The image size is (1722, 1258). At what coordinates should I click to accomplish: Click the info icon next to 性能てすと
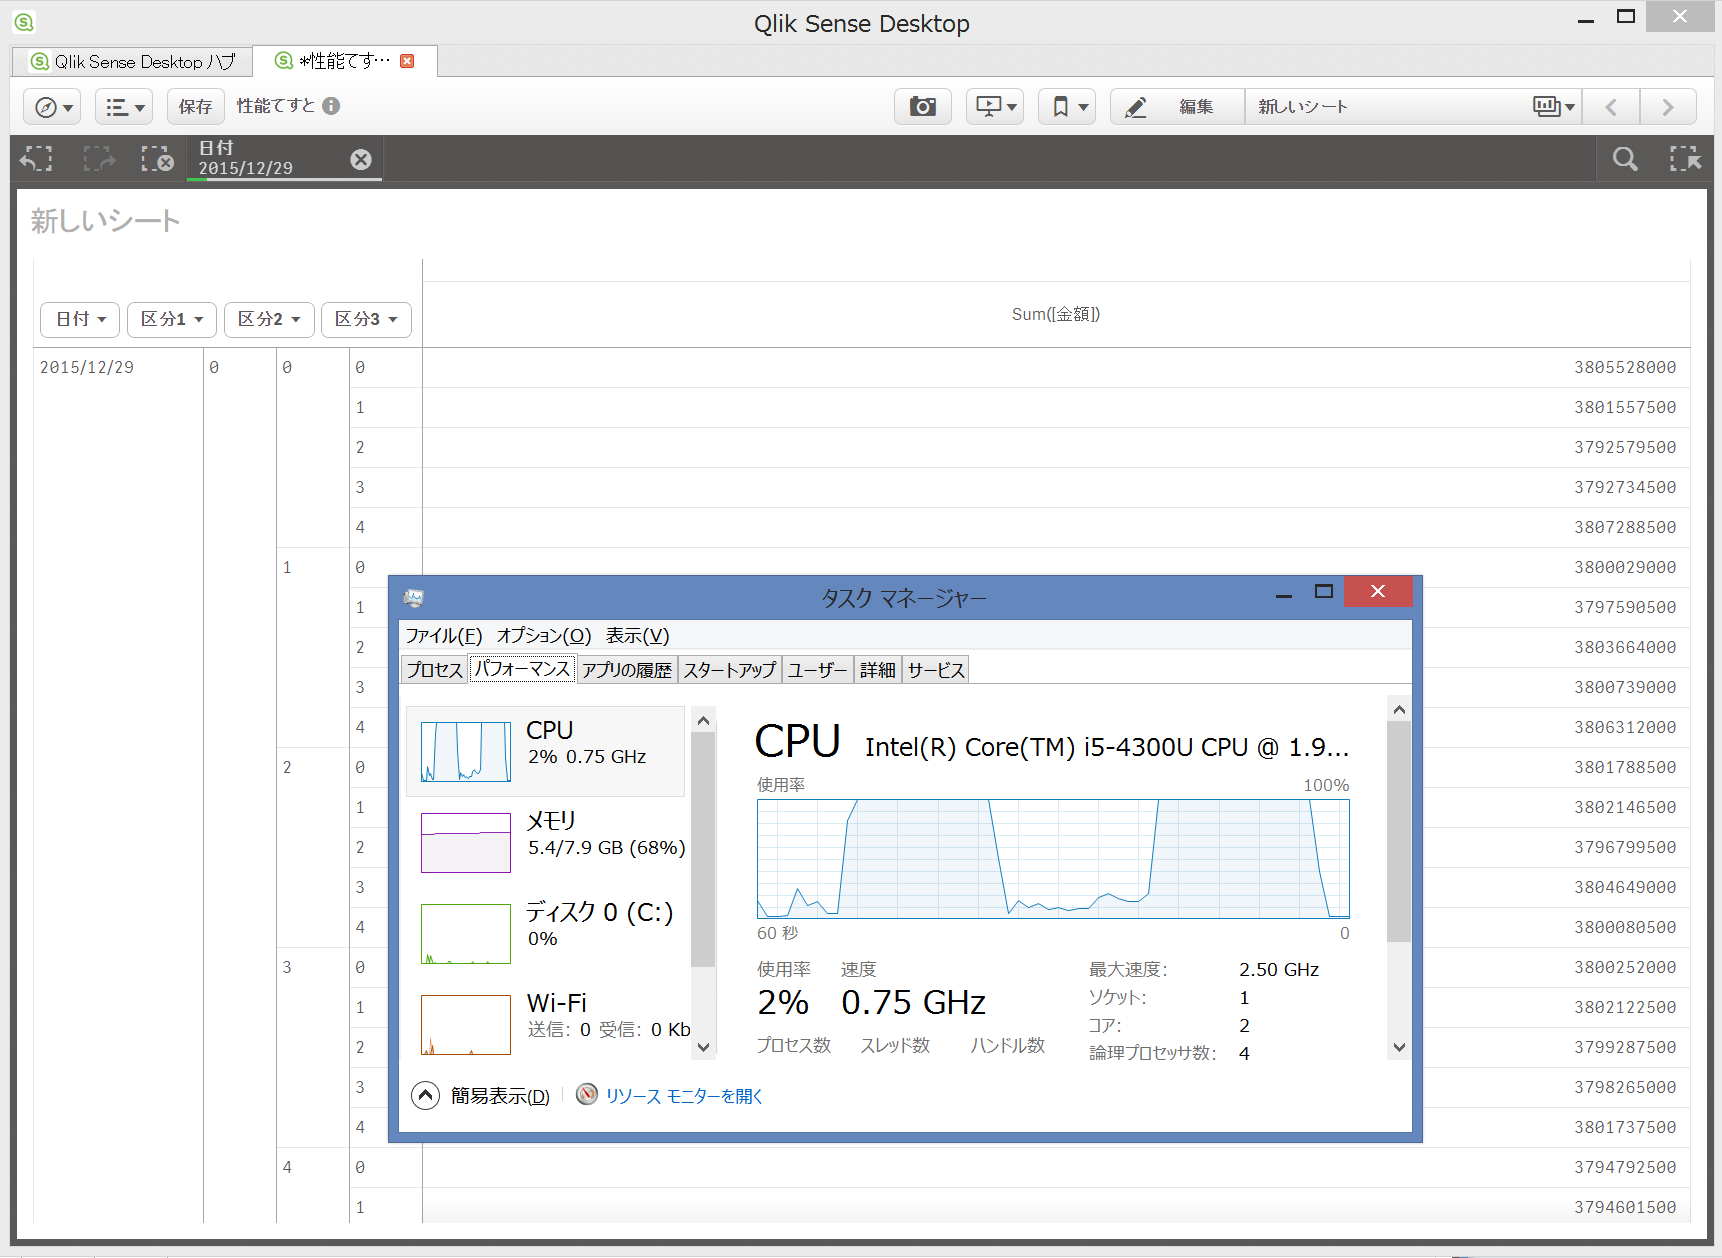(331, 106)
